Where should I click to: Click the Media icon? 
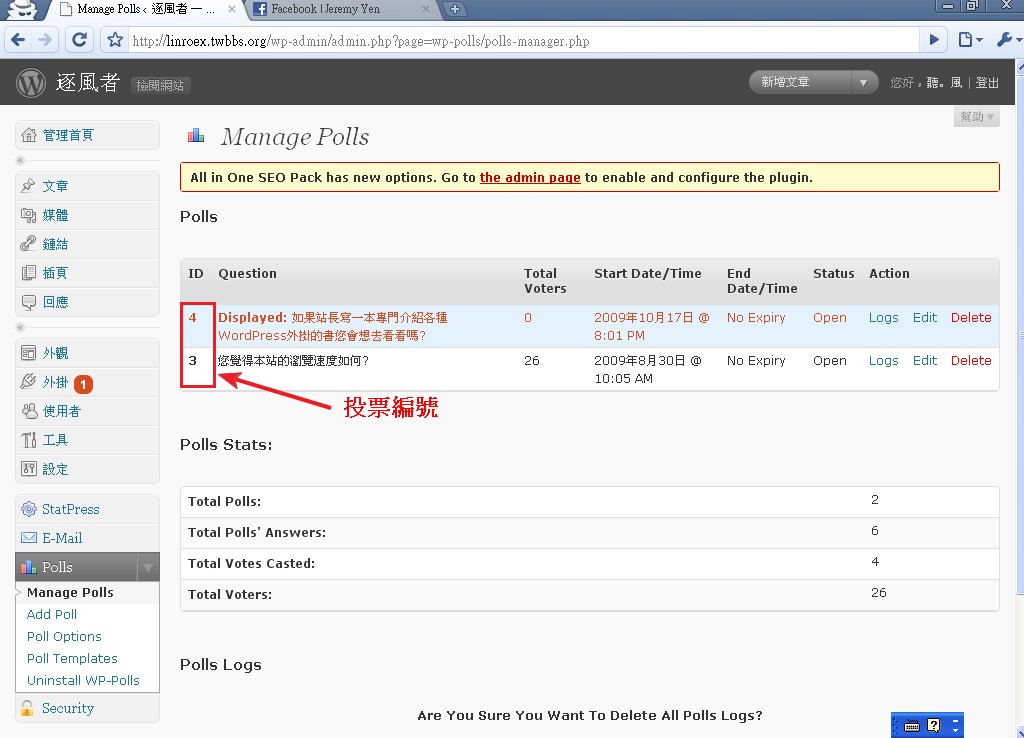pyautogui.click(x=28, y=215)
